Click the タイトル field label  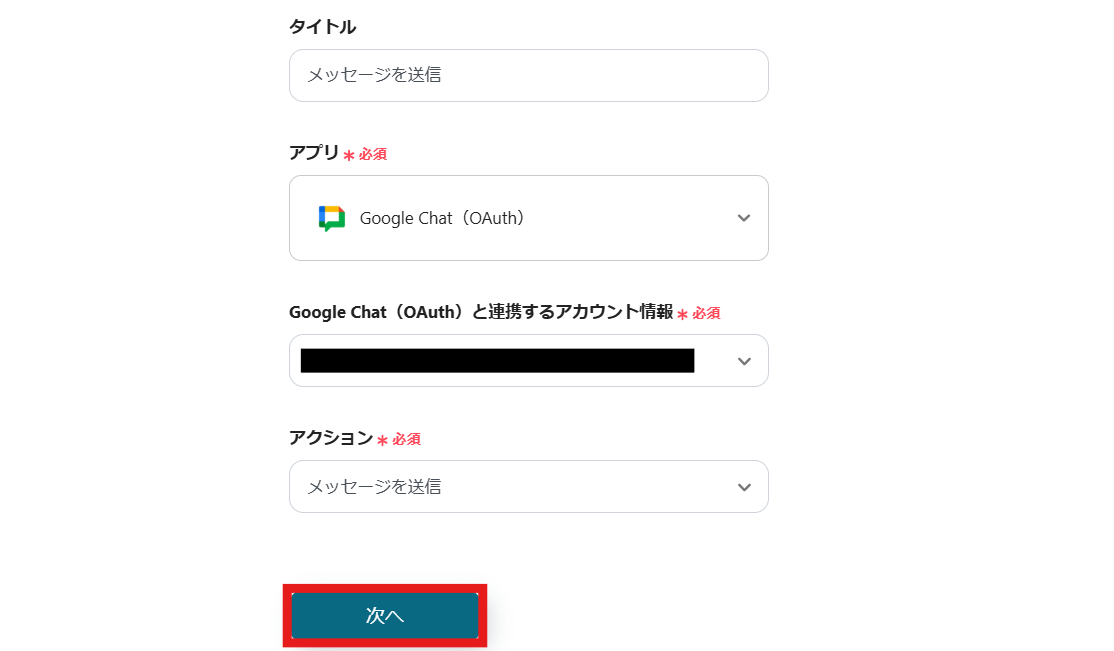click(322, 27)
